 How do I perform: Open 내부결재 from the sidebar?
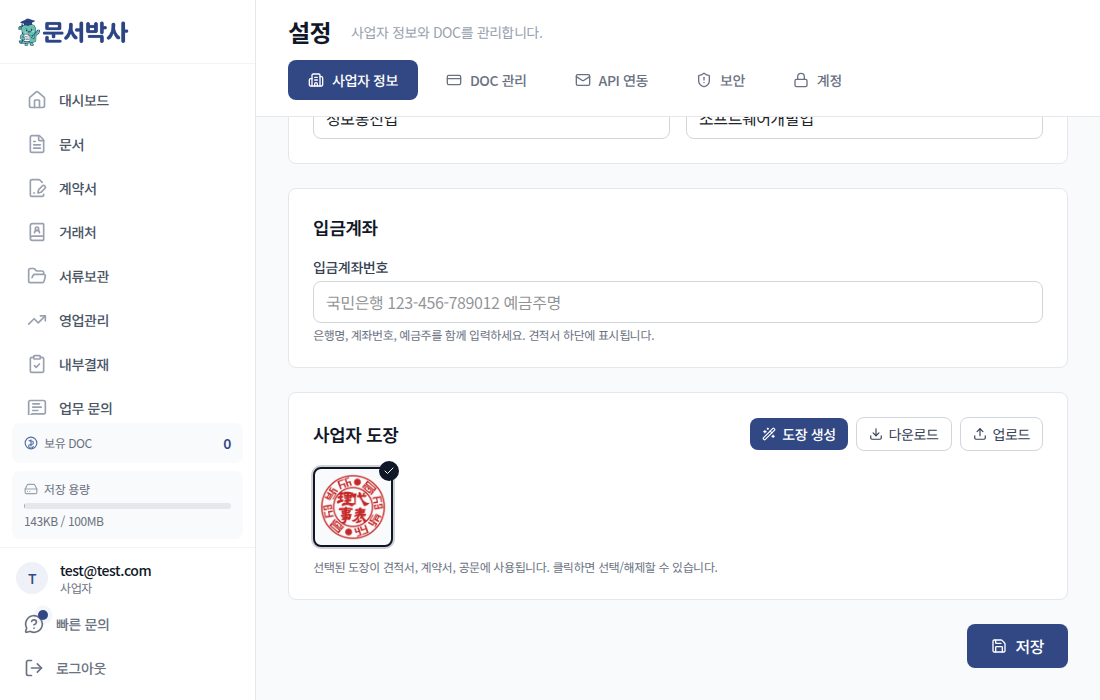pos(35,363)
